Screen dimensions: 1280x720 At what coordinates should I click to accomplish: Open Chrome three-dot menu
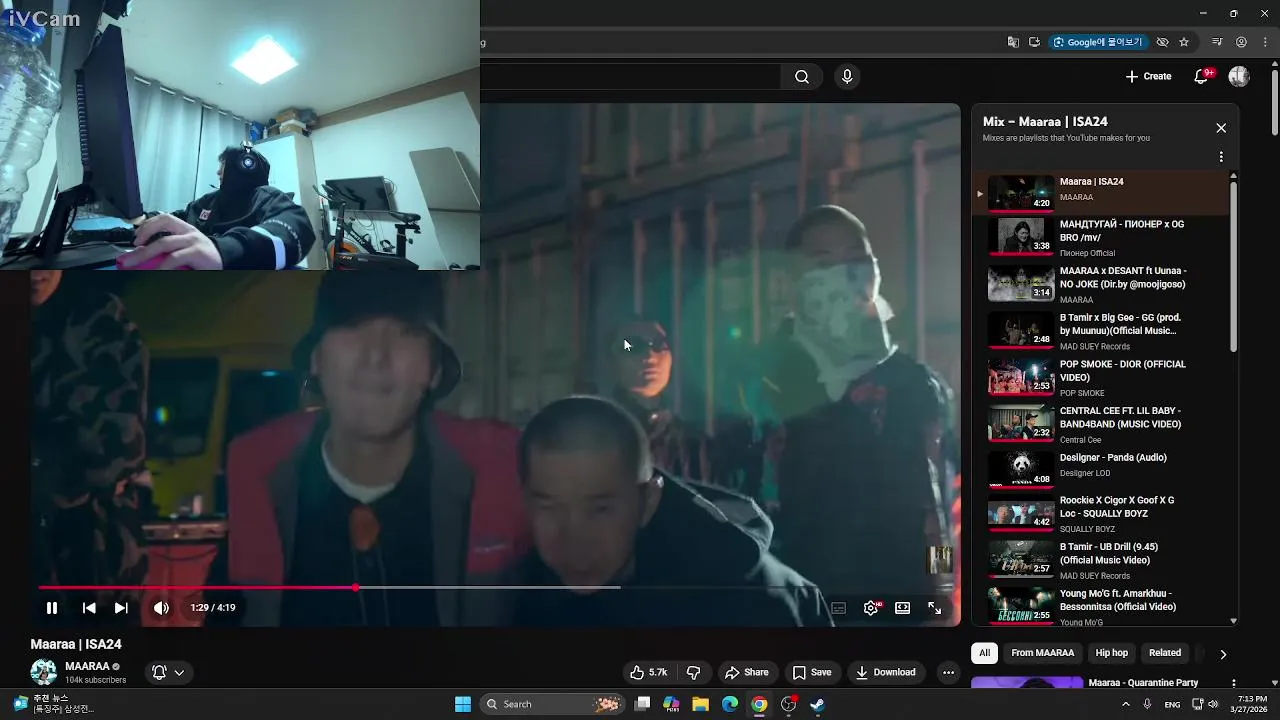pos(1264,42)
